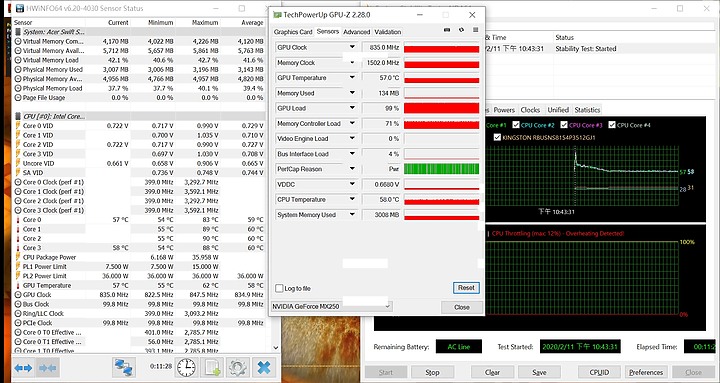
Task: Open the CPU Temperature sensor dropdown
Action: tap(352, 199)
